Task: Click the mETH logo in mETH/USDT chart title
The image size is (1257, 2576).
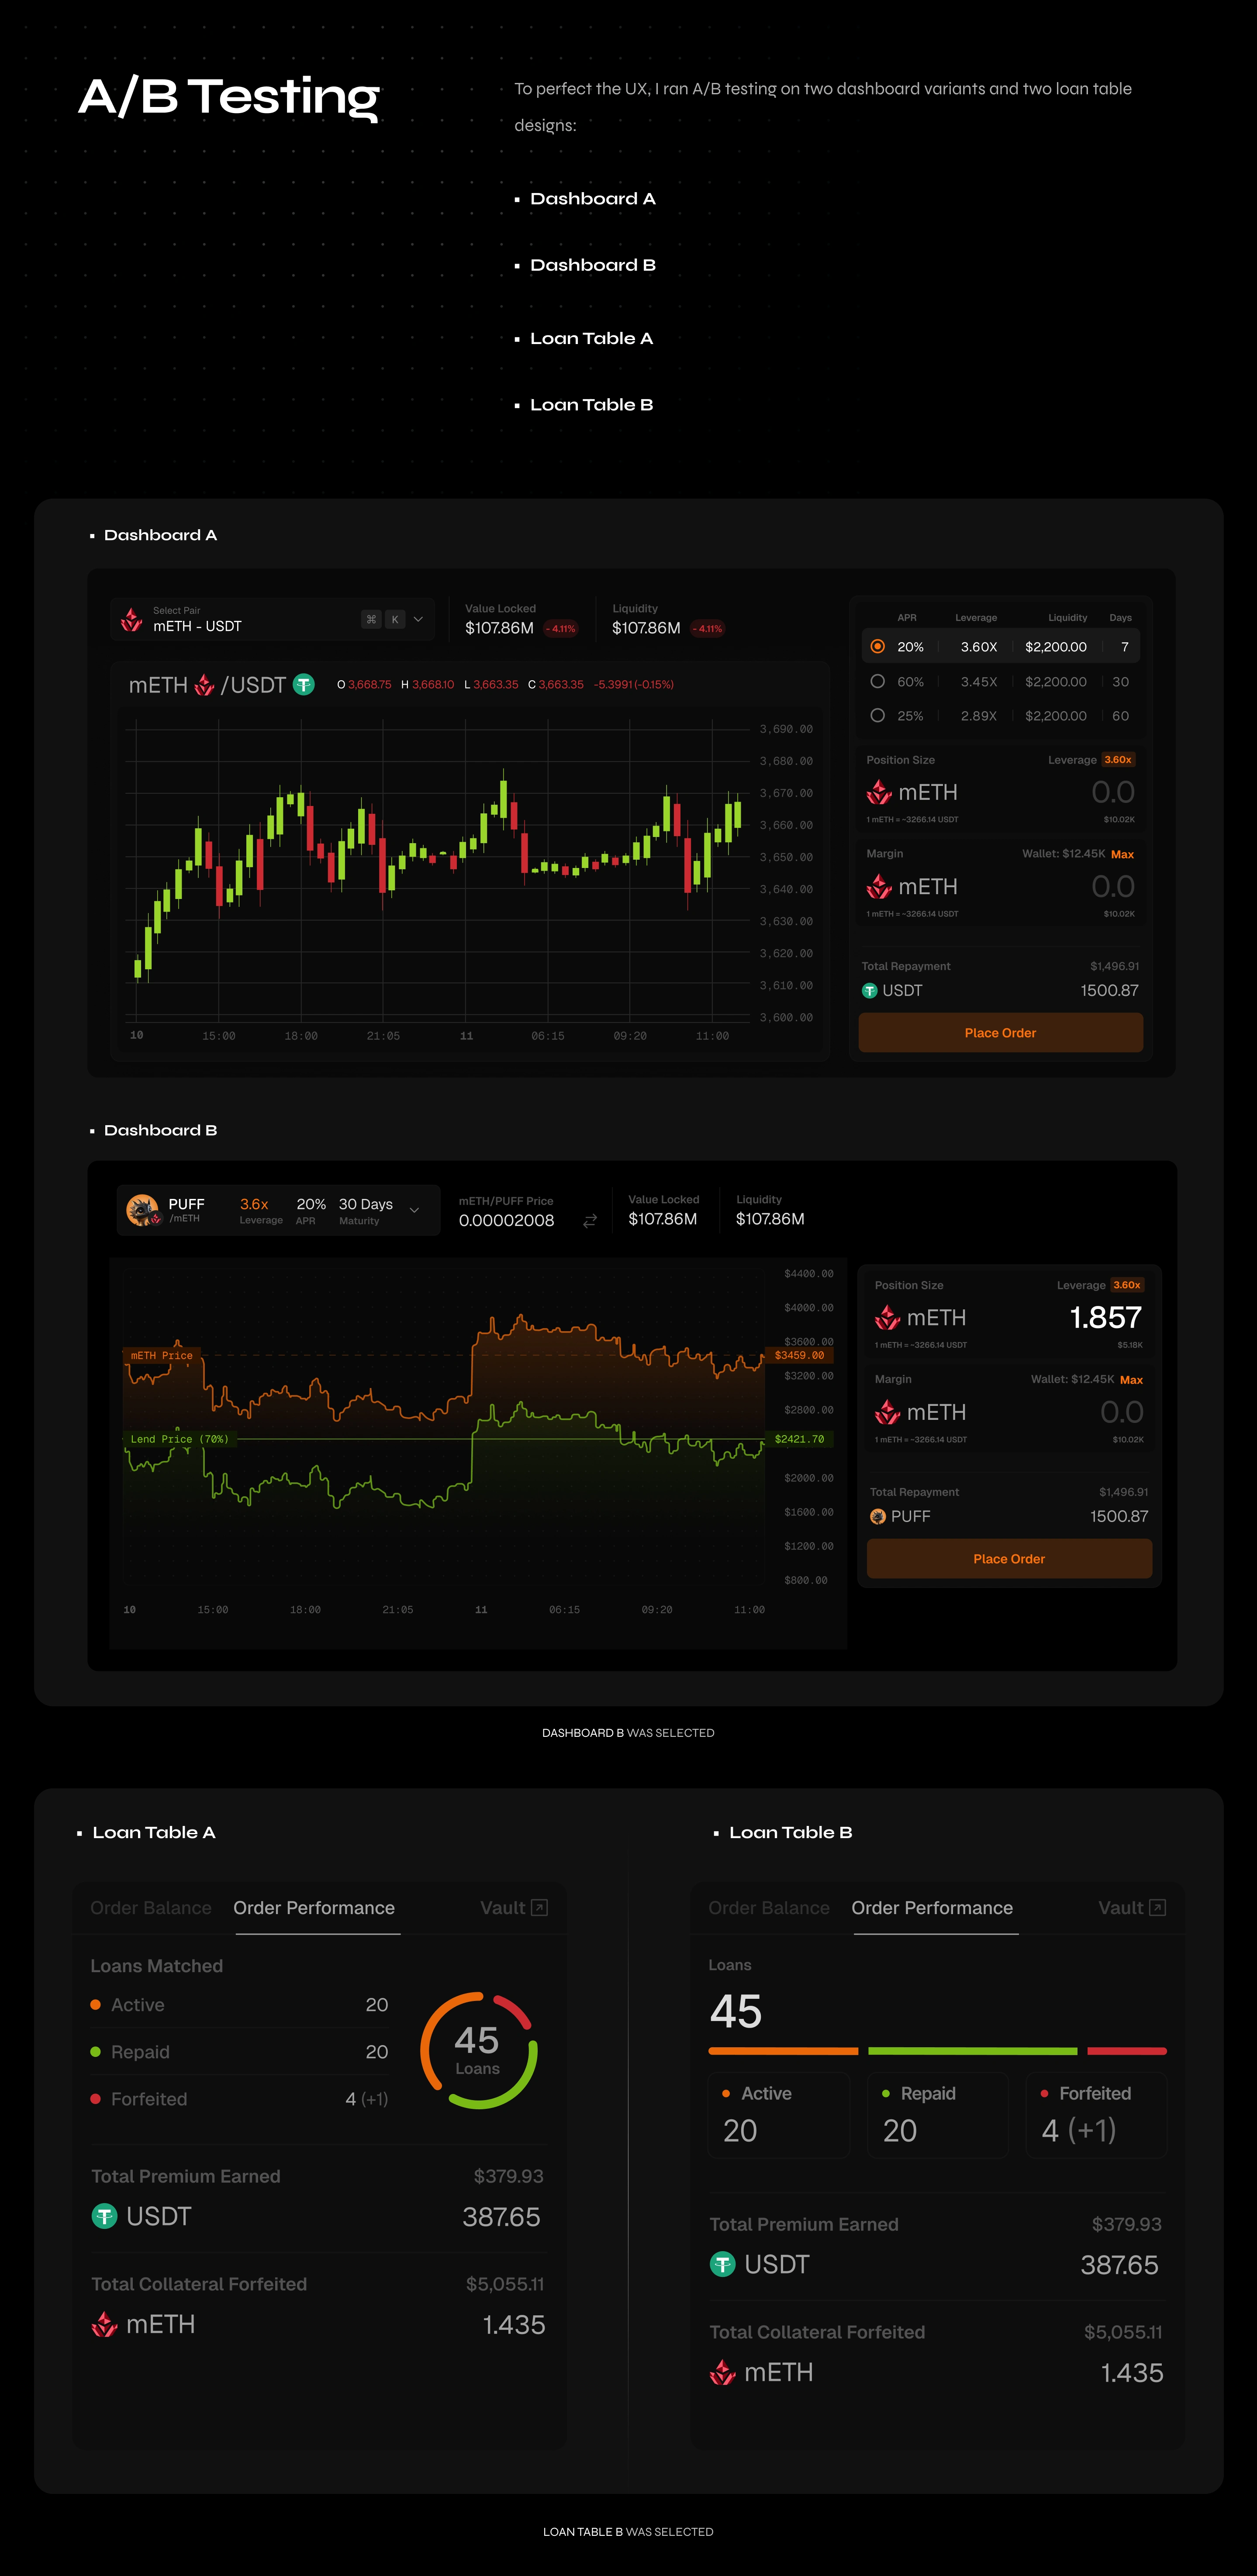Action: [x=204, y=685]
